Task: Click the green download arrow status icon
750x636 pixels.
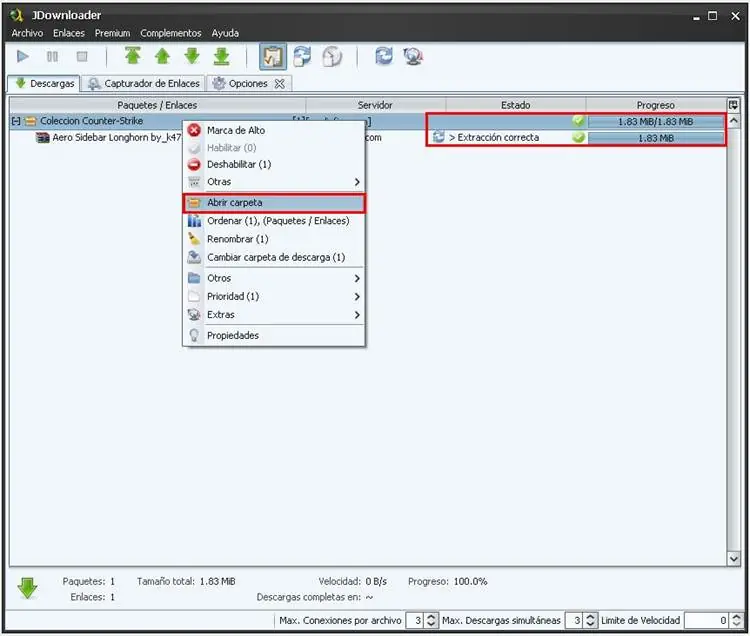Action: tap(27, 588)
